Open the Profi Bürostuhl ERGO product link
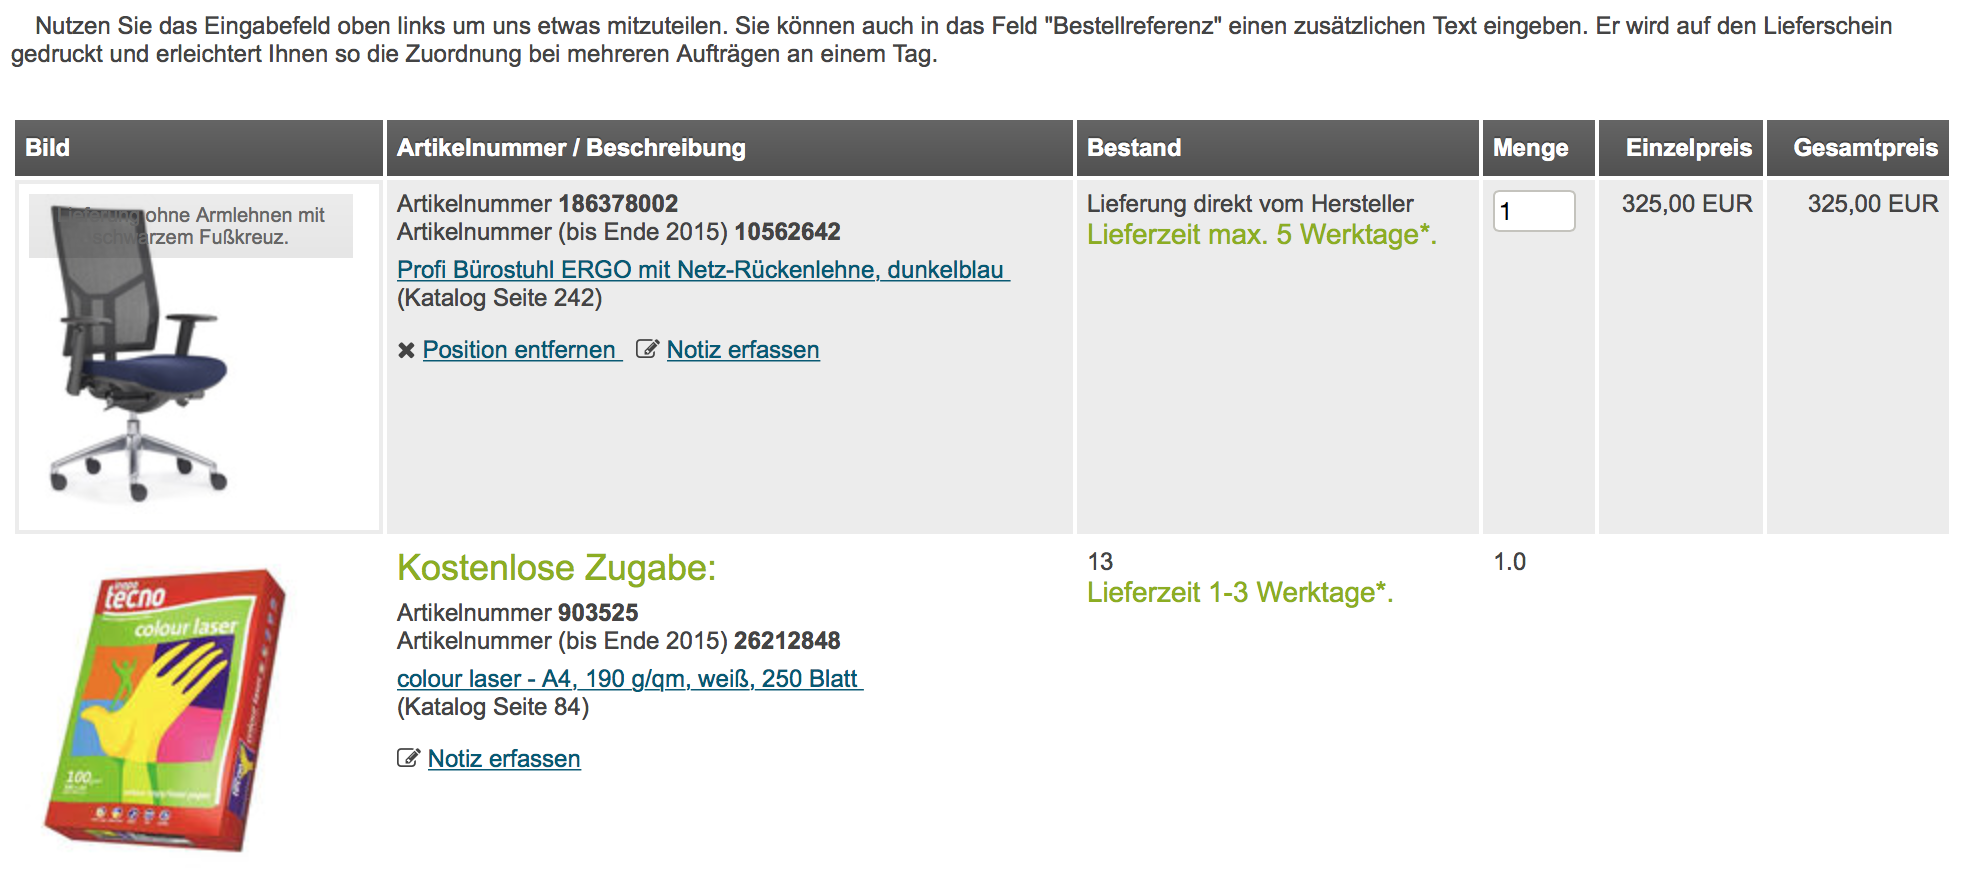 702,270
